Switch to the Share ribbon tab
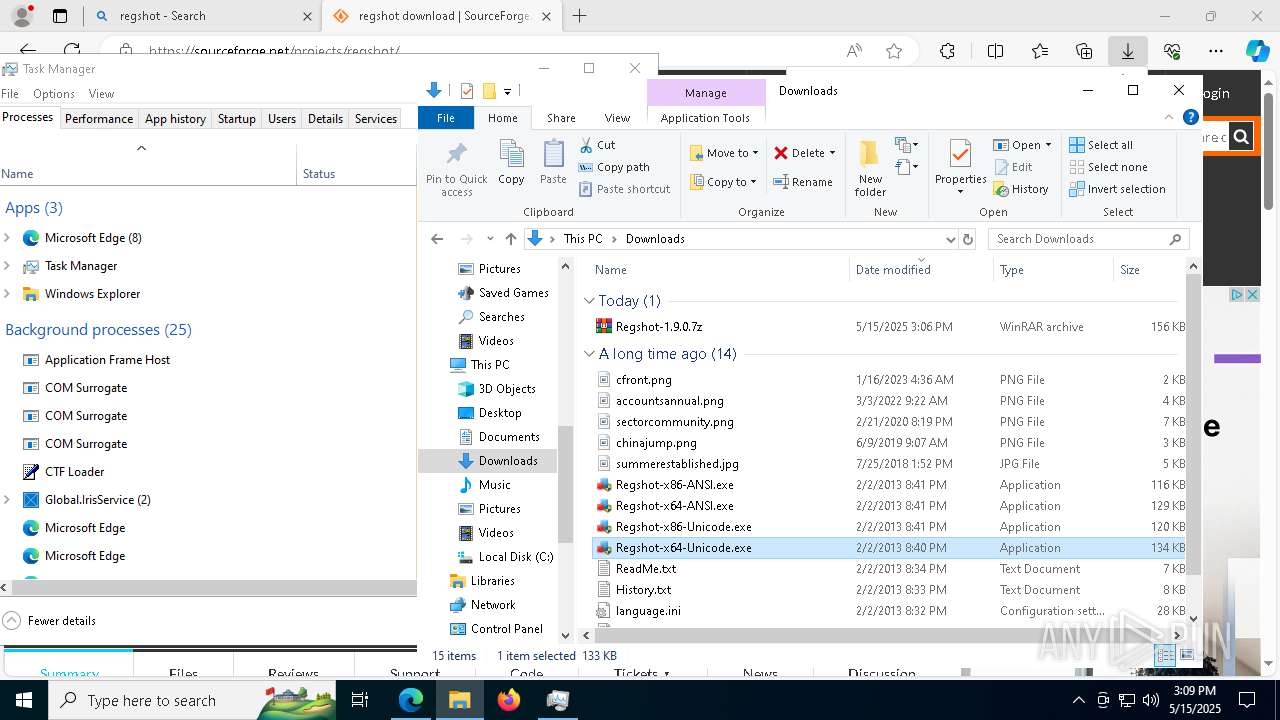 [x=561, y=118]
